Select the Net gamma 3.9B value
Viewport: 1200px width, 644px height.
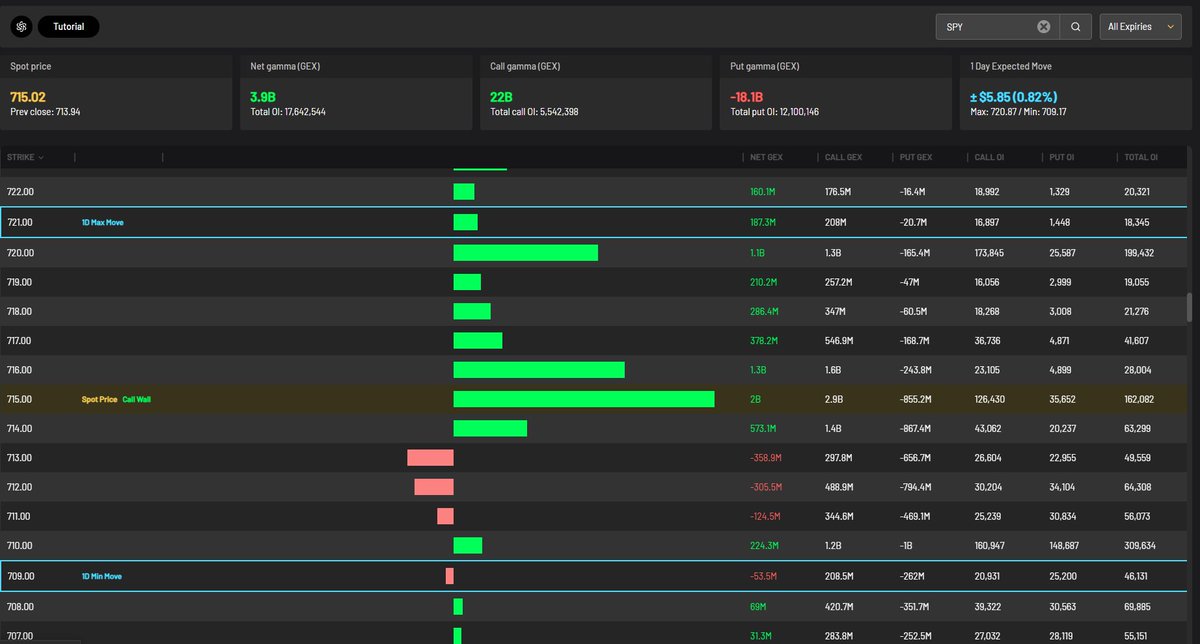(x=265, y=96)
